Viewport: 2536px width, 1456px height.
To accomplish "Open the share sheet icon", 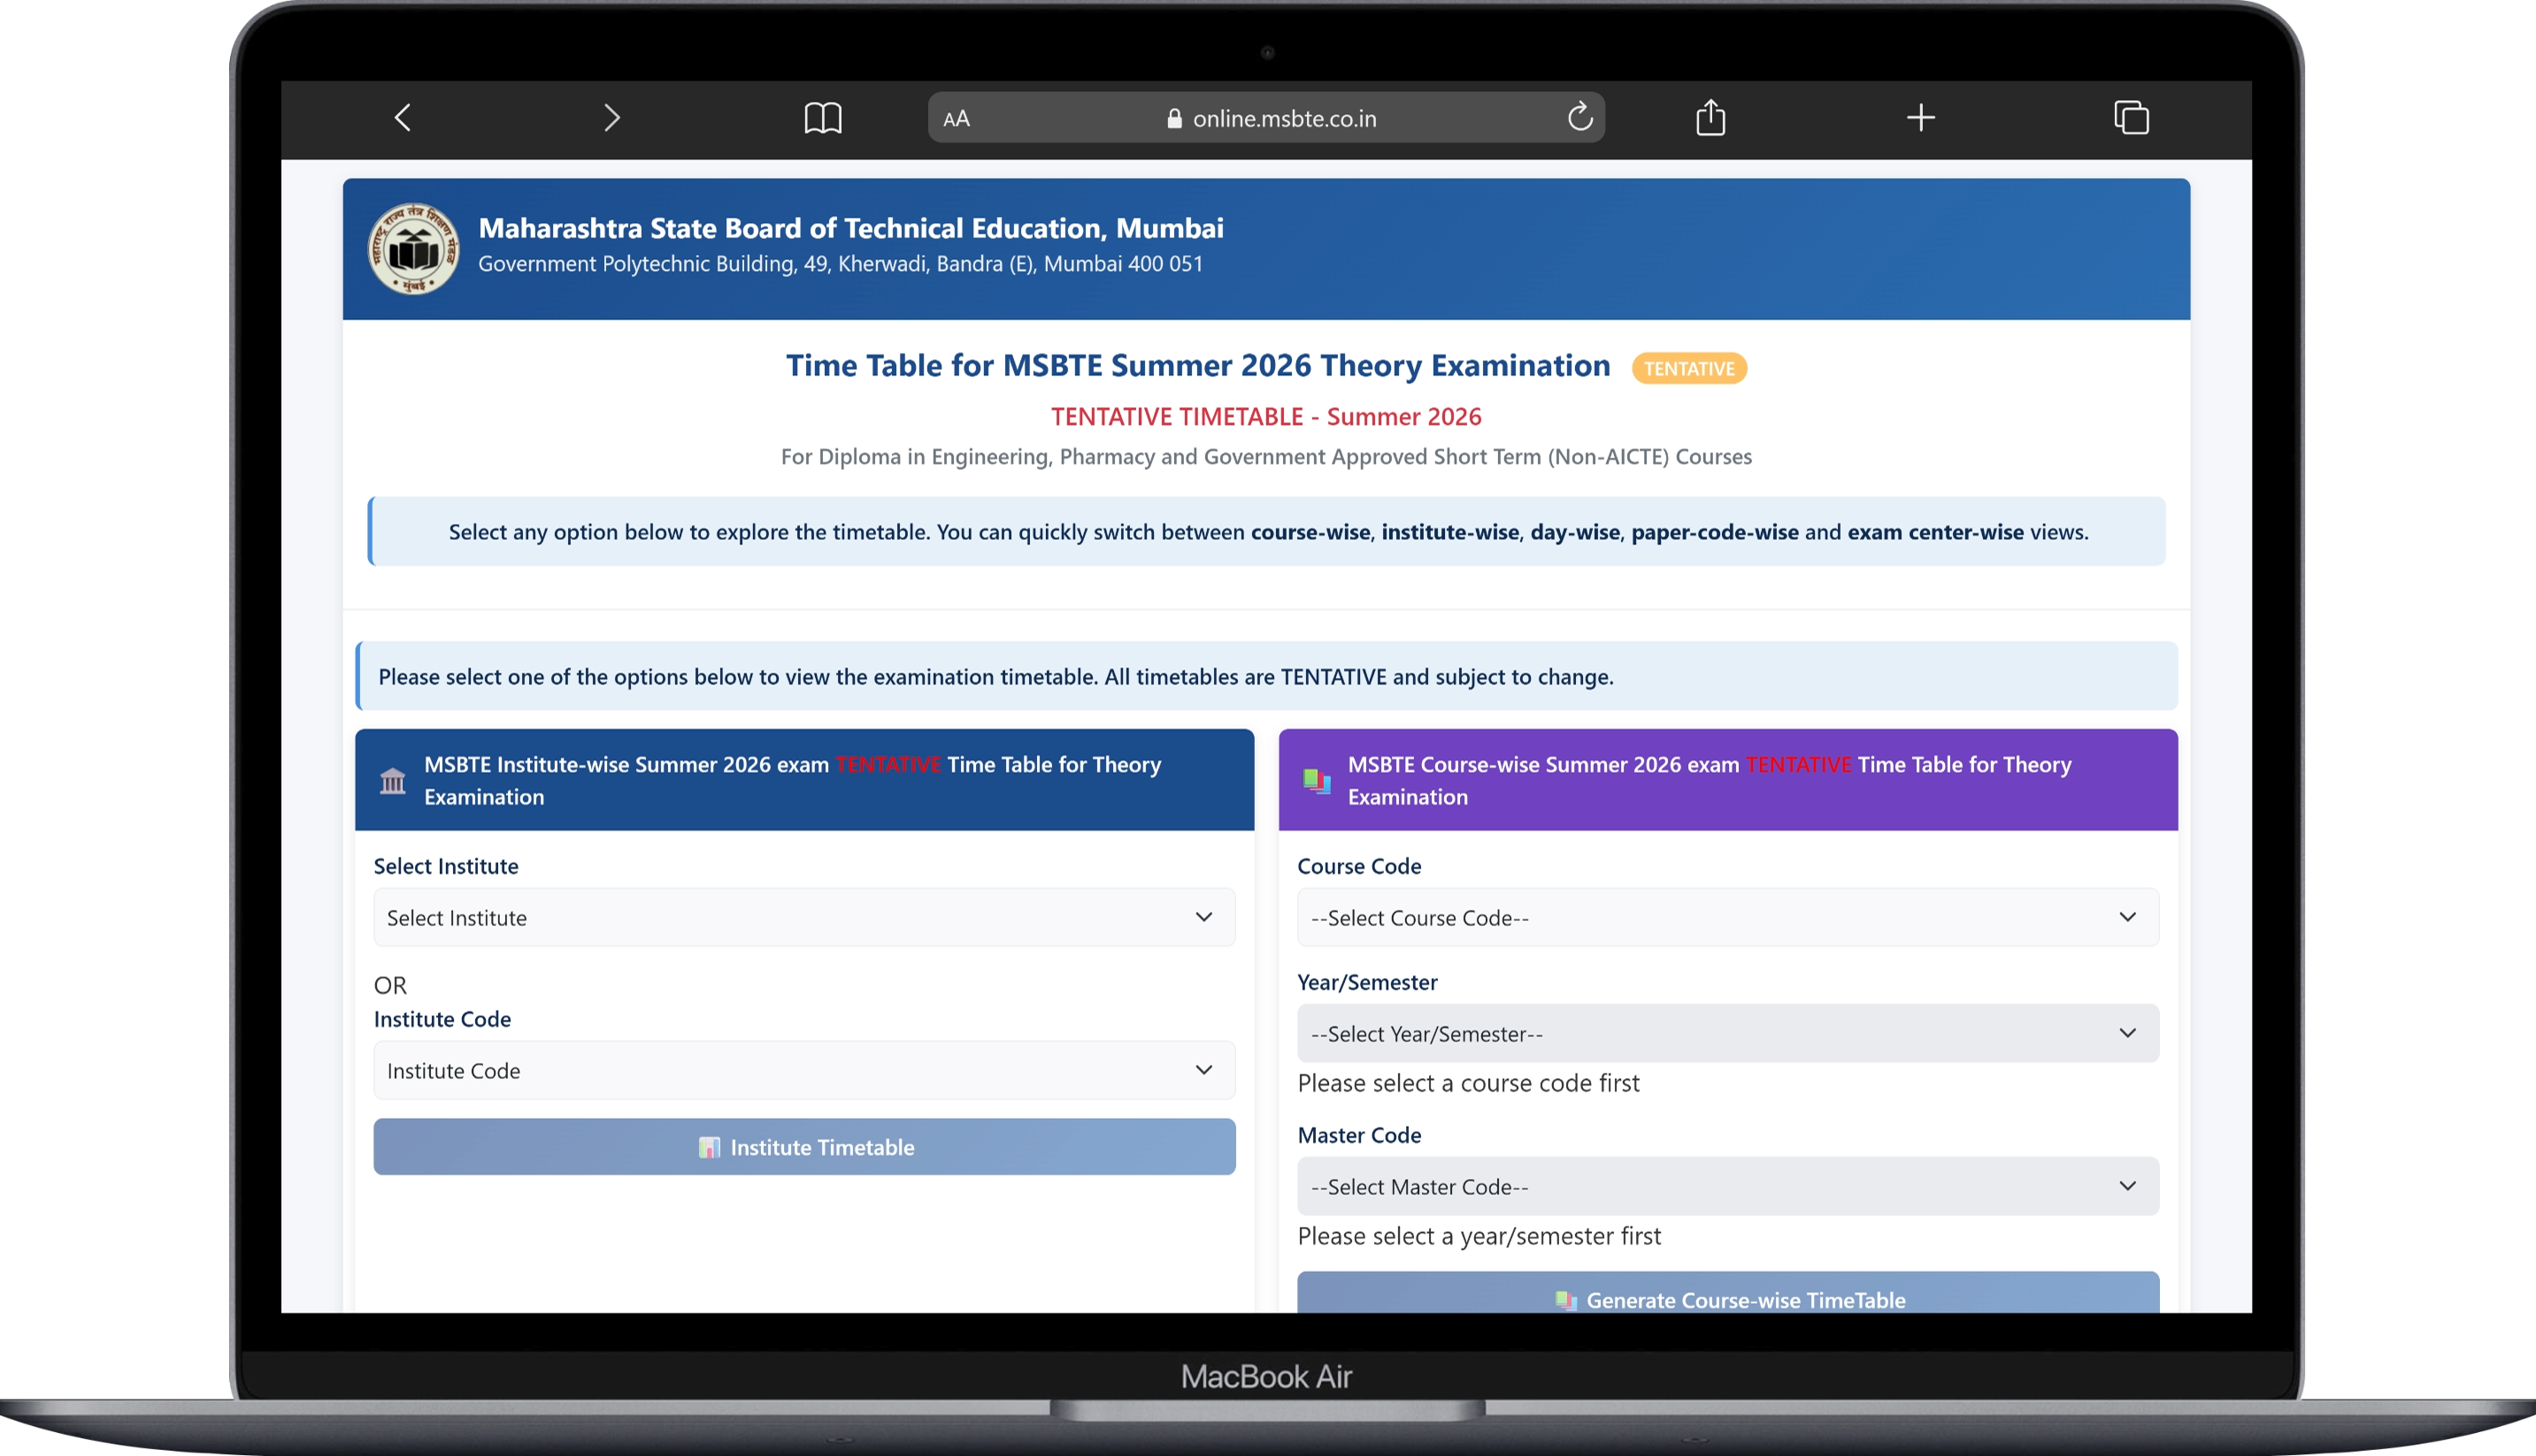I will 1711,117.
